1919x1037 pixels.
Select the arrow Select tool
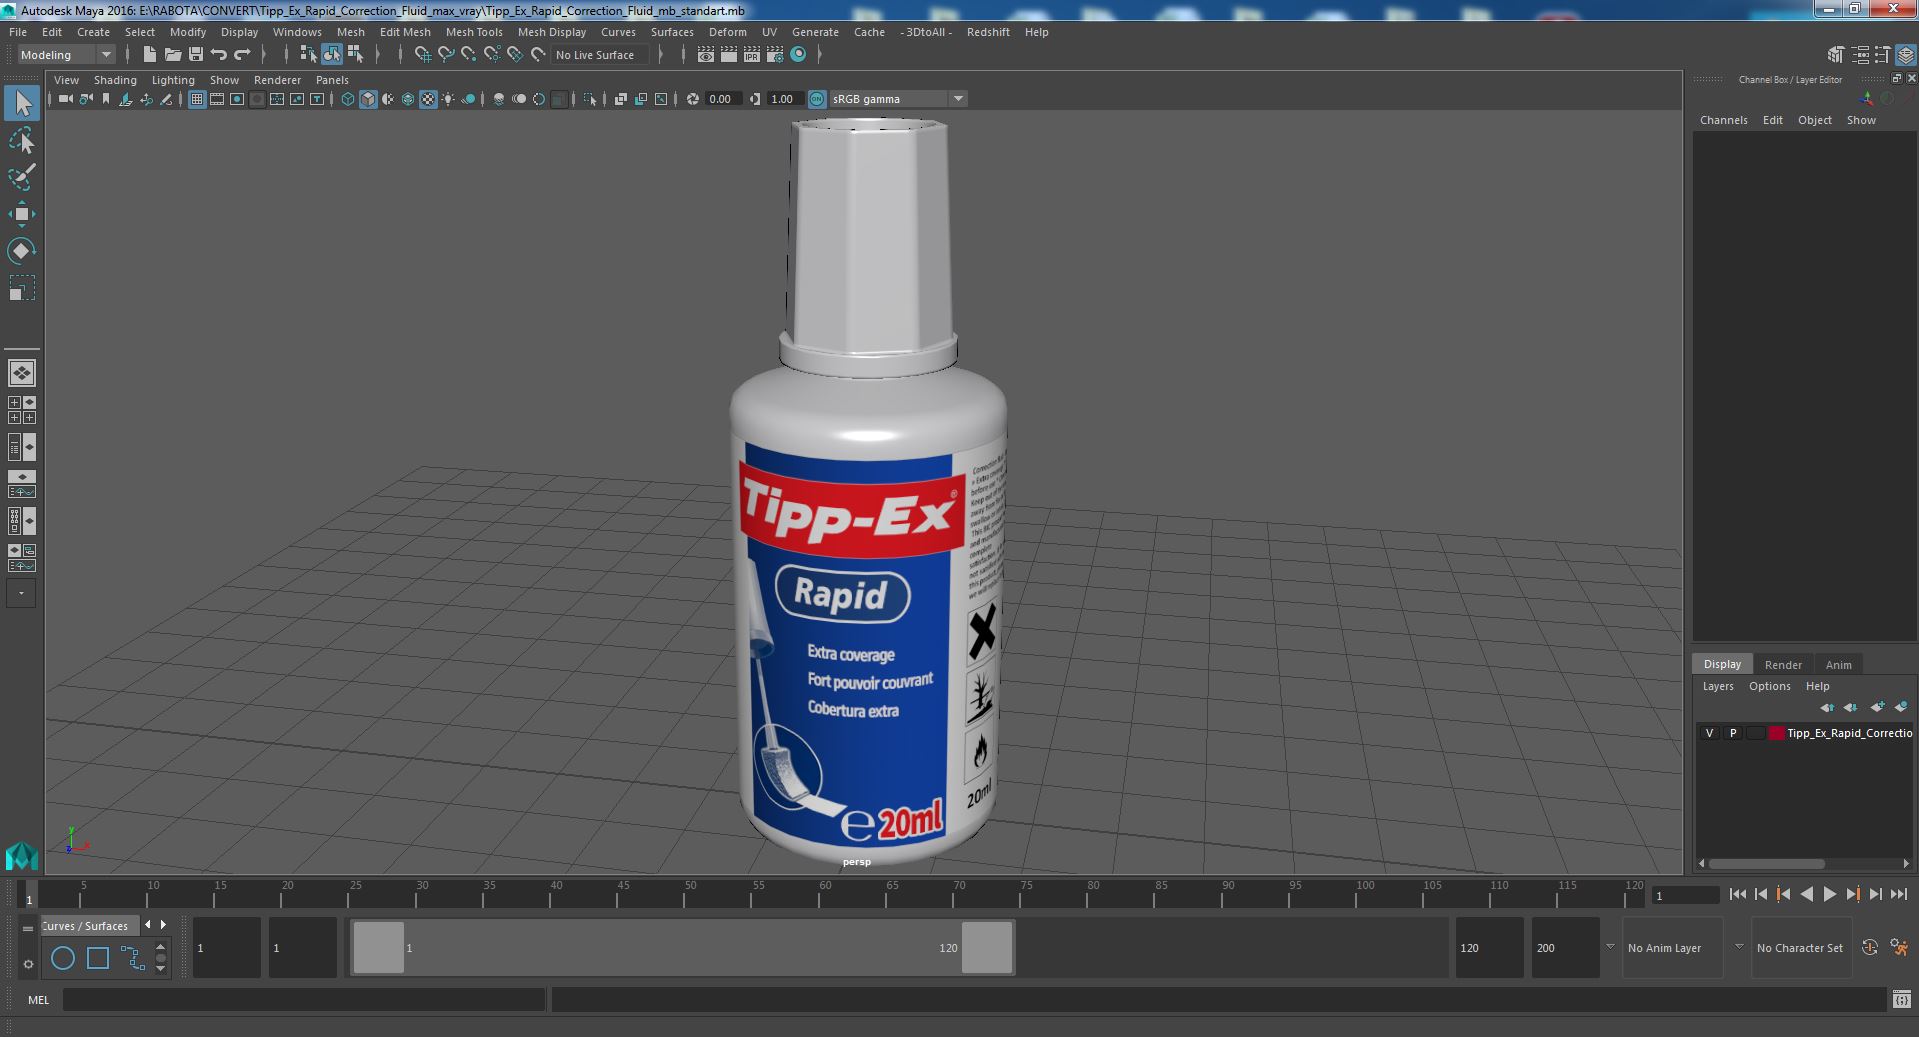point(22,103)
